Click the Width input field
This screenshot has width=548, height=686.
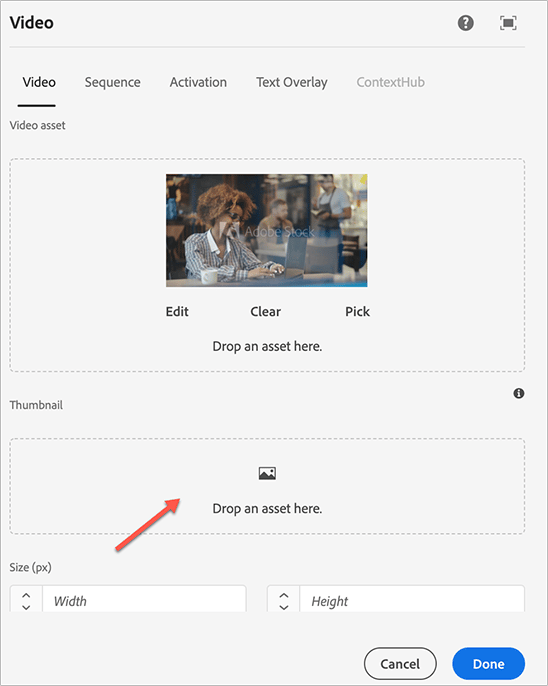click(144, 600)
